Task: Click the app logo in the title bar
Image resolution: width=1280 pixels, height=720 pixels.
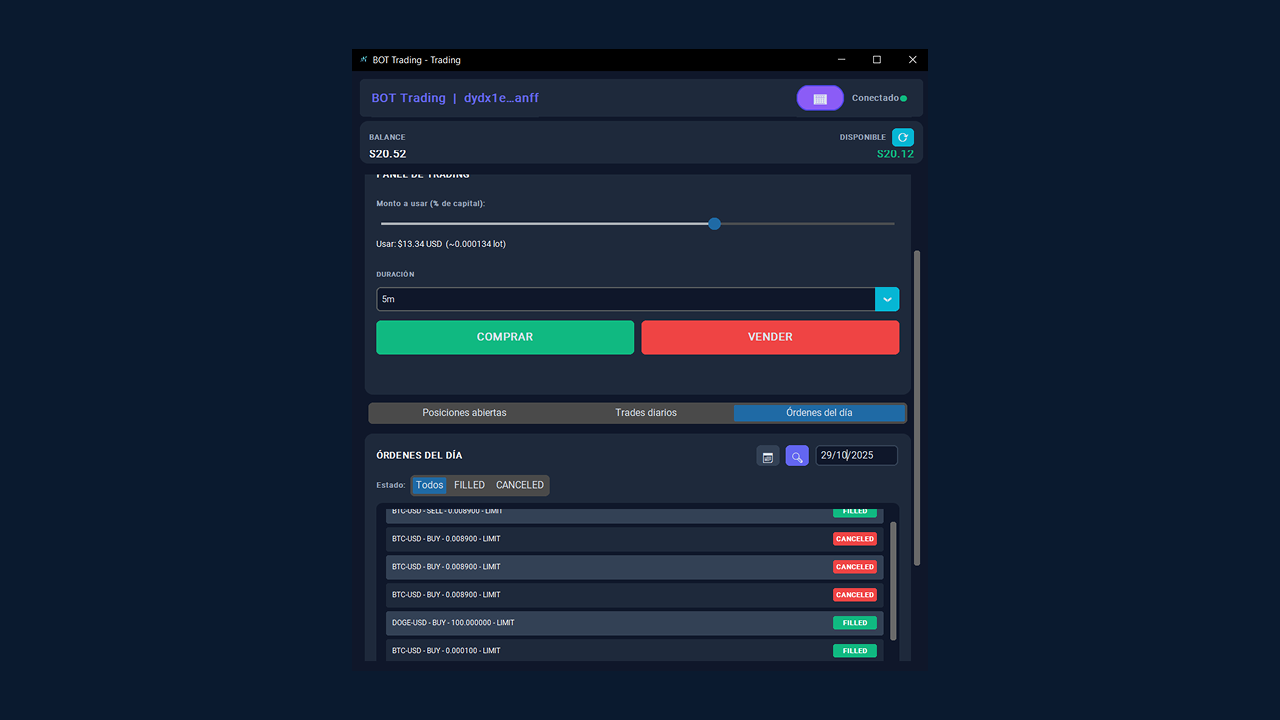Action: click(364, 60)
